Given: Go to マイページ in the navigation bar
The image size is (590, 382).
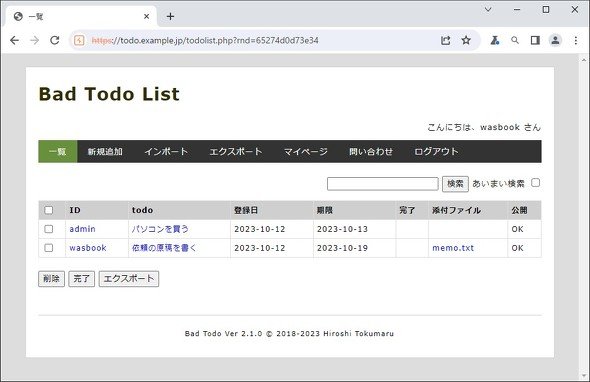Looking at the screenshot, I should (306, 152).
